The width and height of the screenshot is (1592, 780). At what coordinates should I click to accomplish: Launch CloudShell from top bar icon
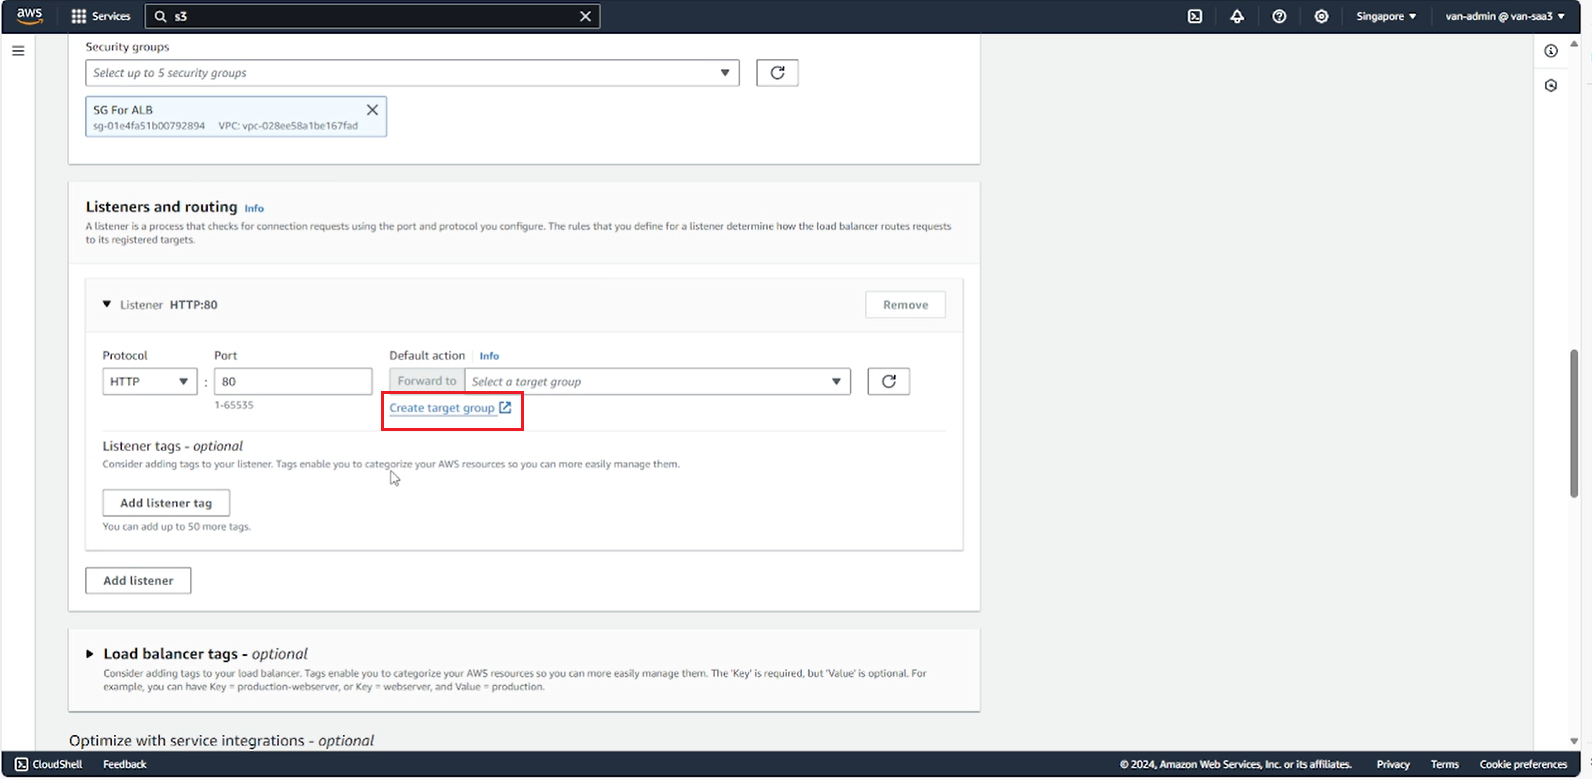coord(1195,16)
